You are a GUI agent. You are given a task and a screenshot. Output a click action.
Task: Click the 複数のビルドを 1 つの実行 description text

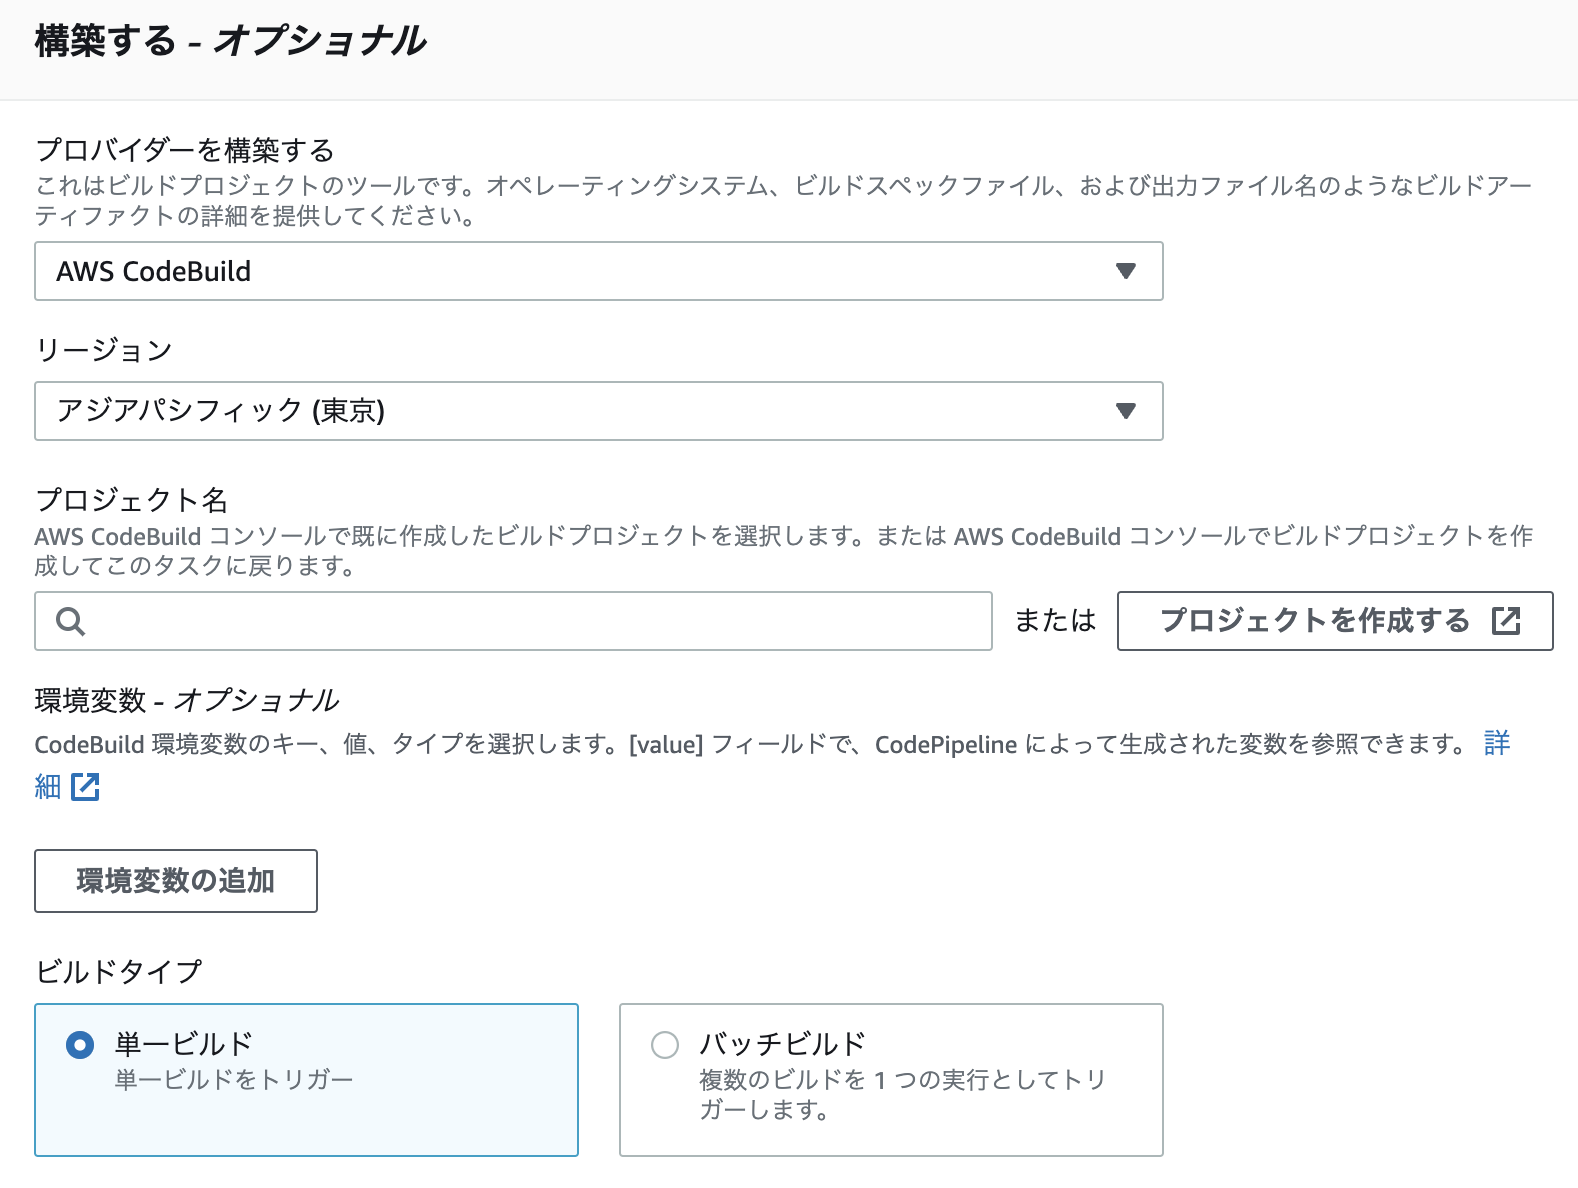click(902, 1094)
